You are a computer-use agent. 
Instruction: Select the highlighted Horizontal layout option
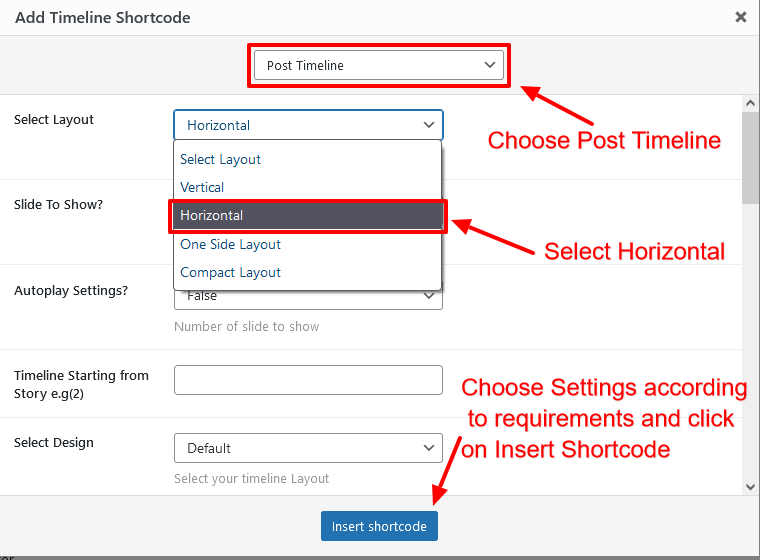point(307,216)
